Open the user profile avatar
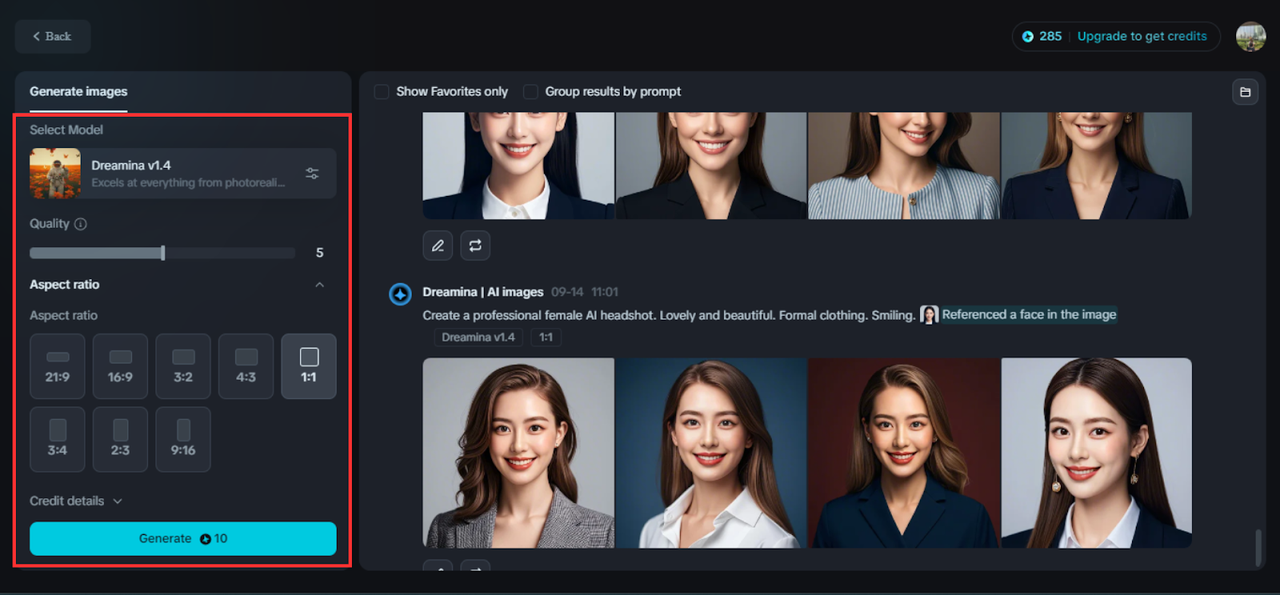The height and width of the screenshot is (595, 1280). click(1250, 36)
